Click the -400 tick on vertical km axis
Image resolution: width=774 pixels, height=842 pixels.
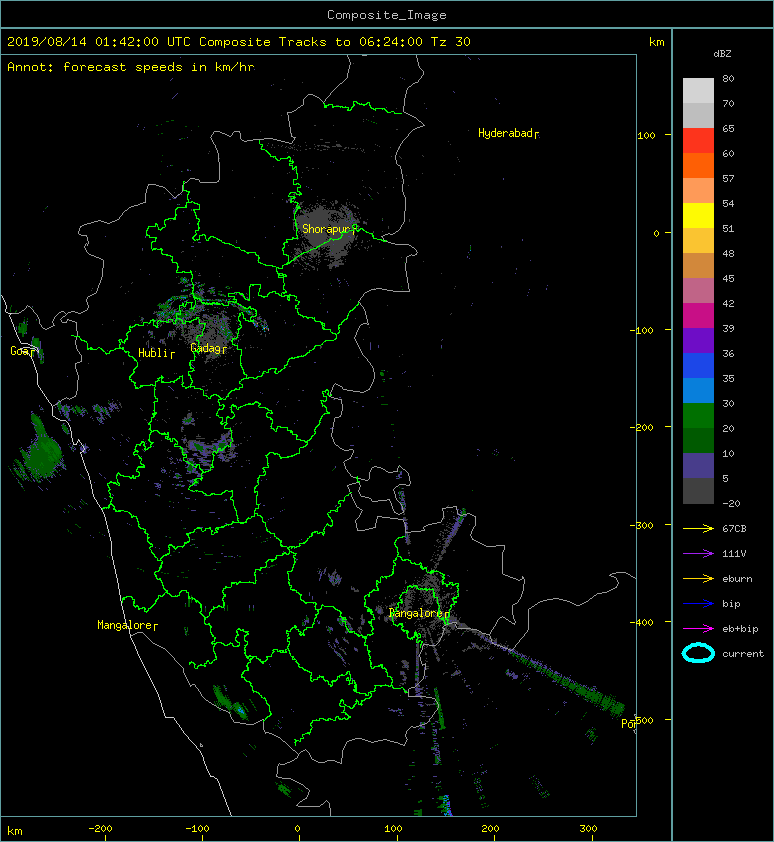[x=641, y=622]
